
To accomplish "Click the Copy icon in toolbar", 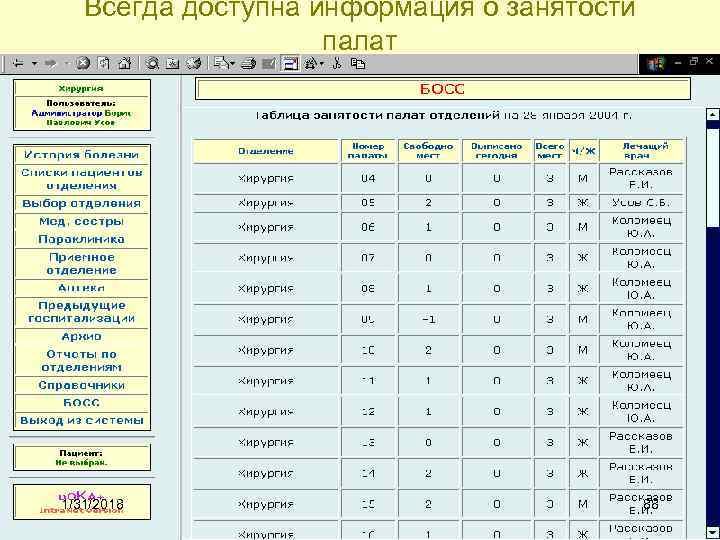I will [358, 63].
